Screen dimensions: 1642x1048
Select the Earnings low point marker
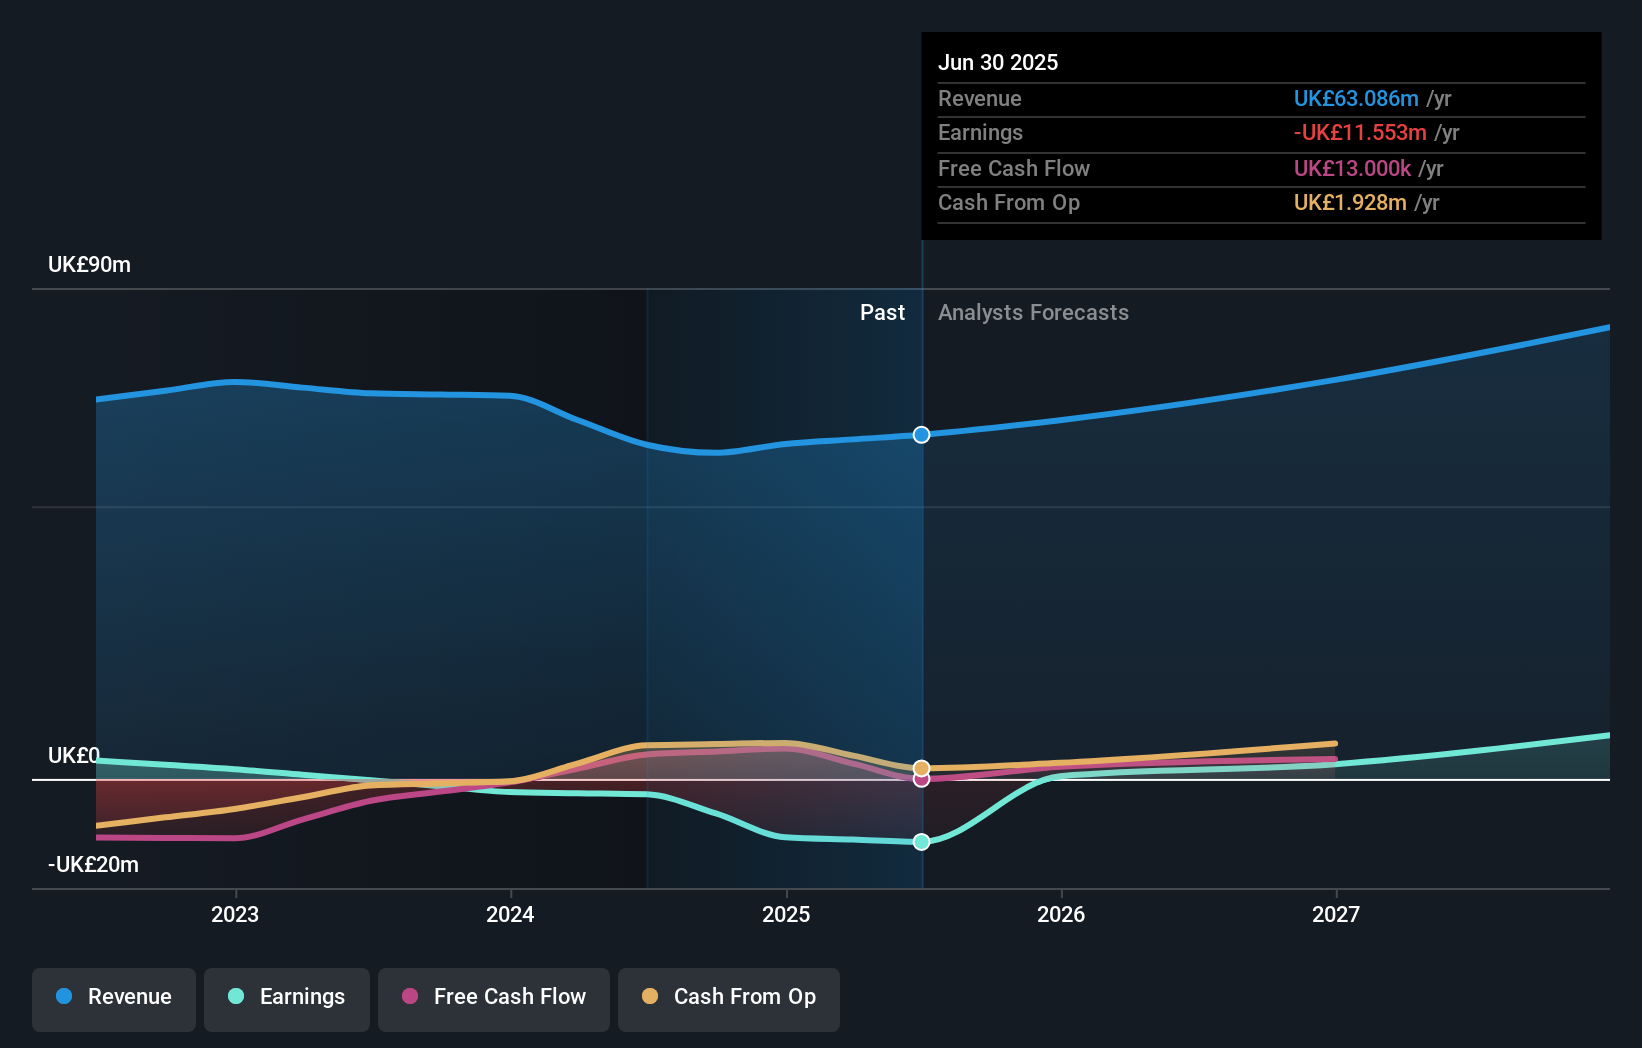click(921, 842)
